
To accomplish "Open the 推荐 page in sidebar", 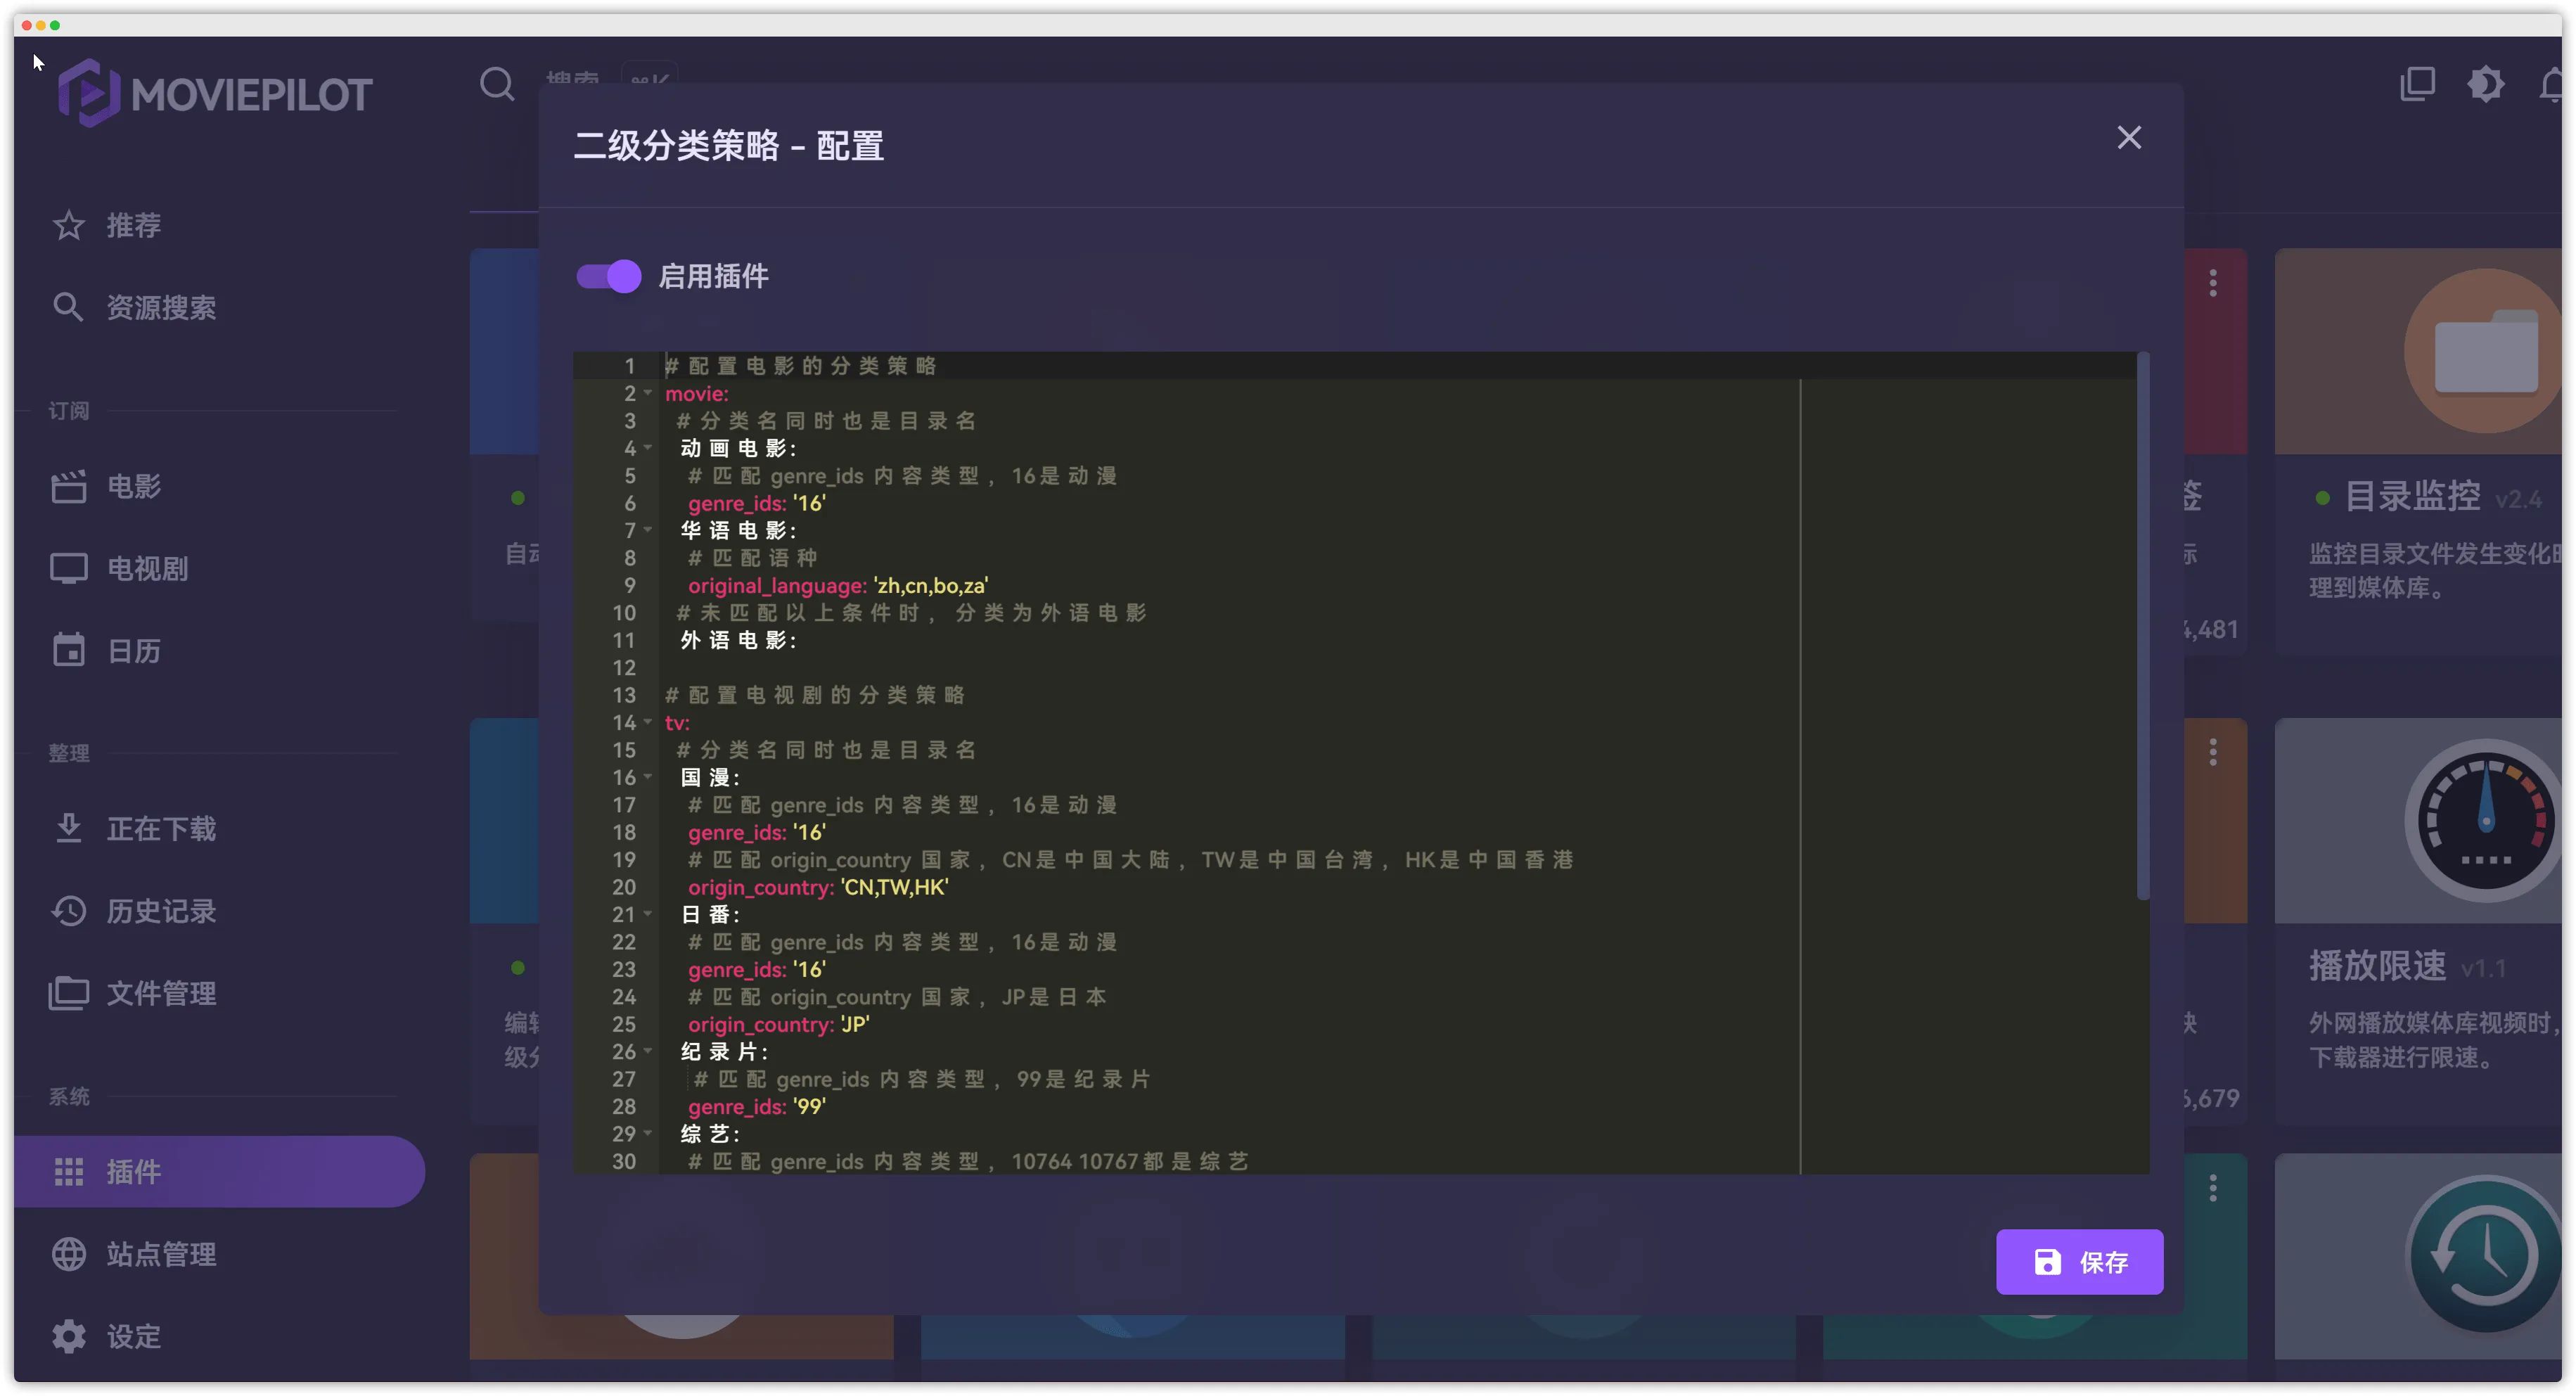I will click(220, 225).
